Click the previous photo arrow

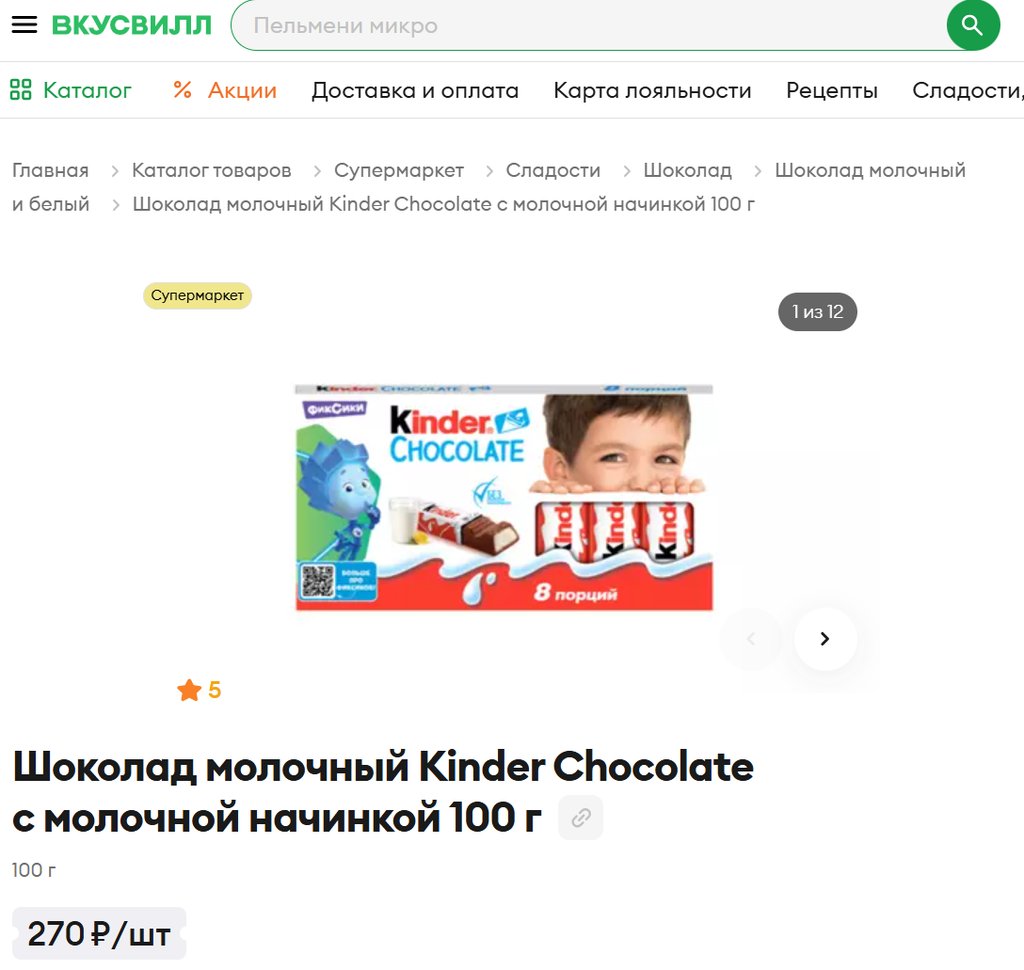click(751, 638)
